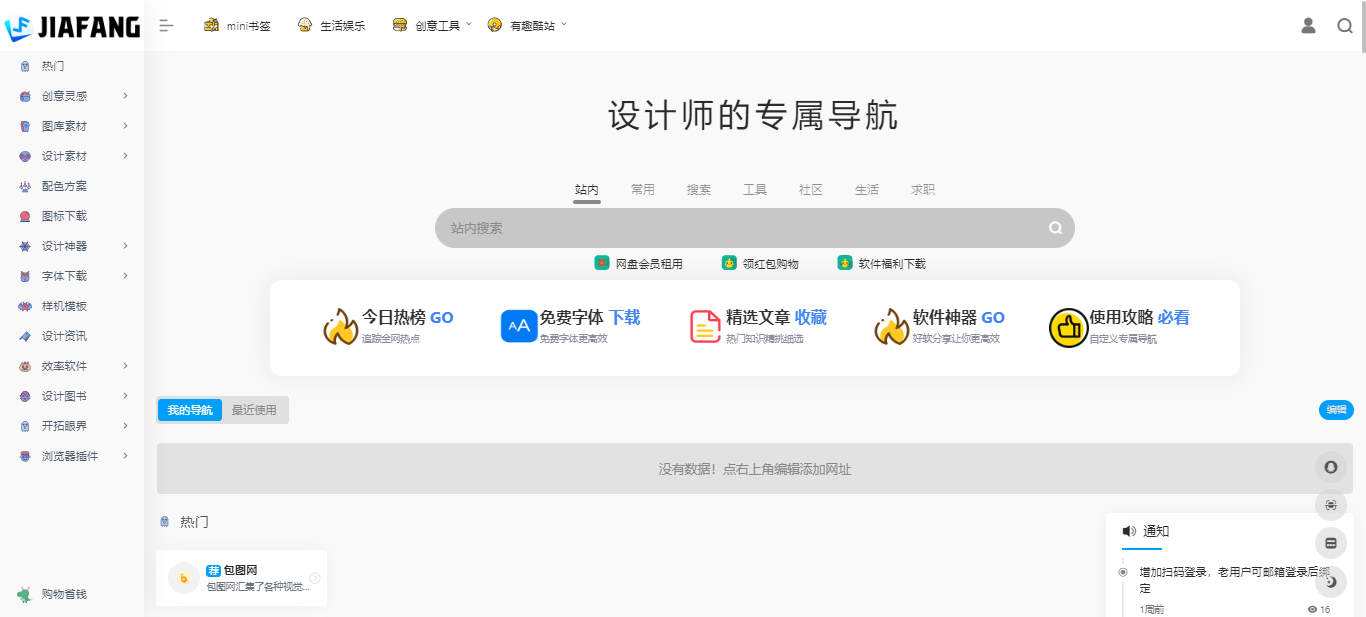Switch to the 最近使用 pill
1366x617 pixels.
point(254,410)
